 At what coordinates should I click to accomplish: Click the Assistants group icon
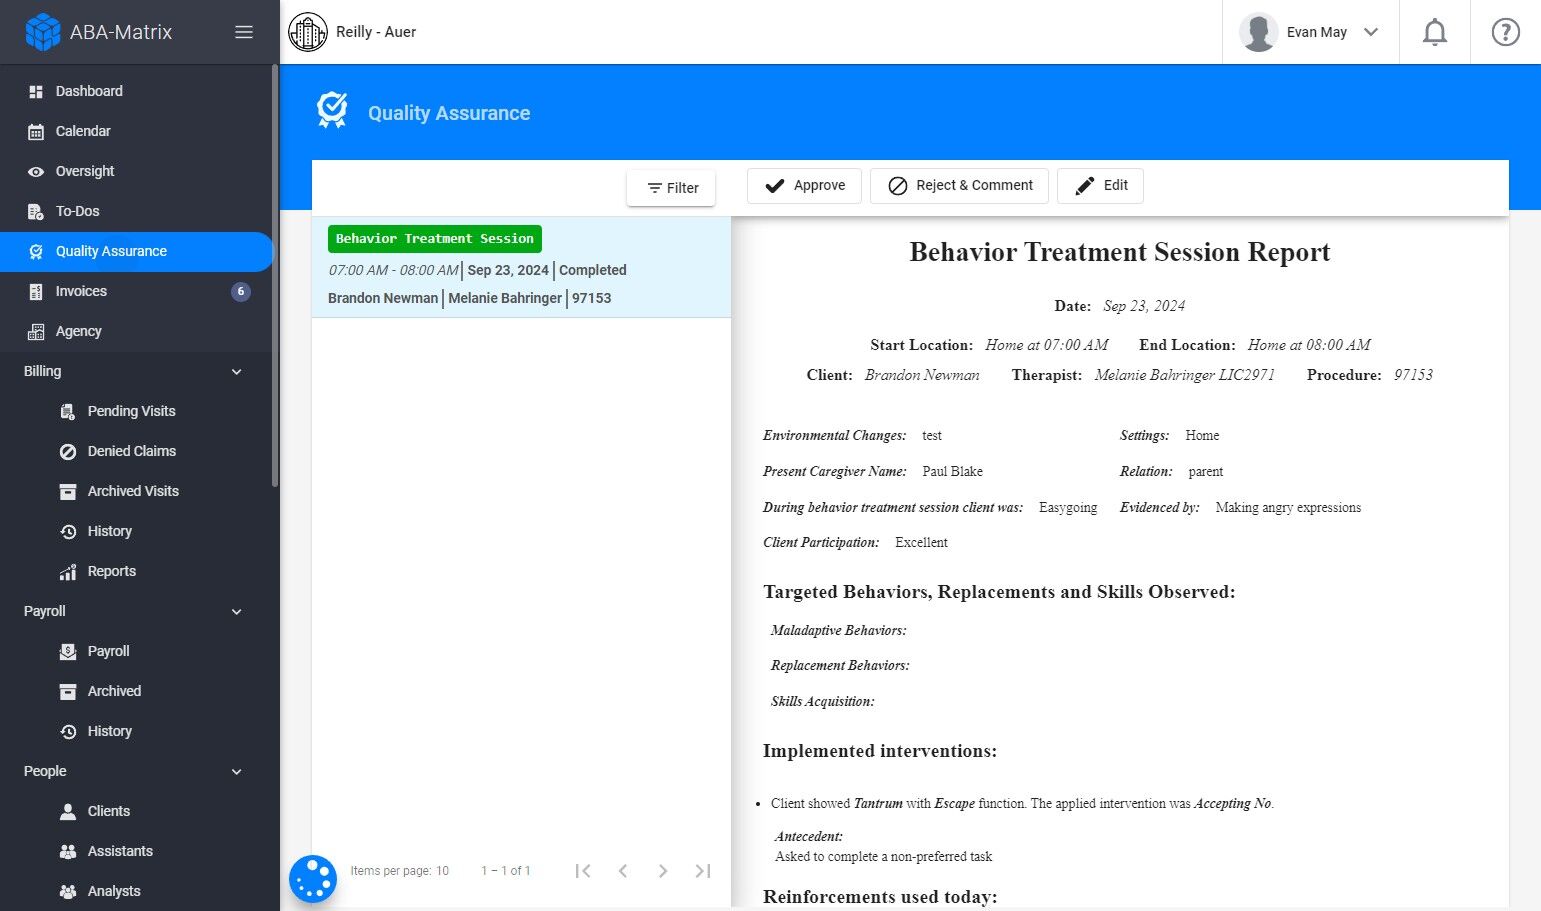click(x=68, y=852)
